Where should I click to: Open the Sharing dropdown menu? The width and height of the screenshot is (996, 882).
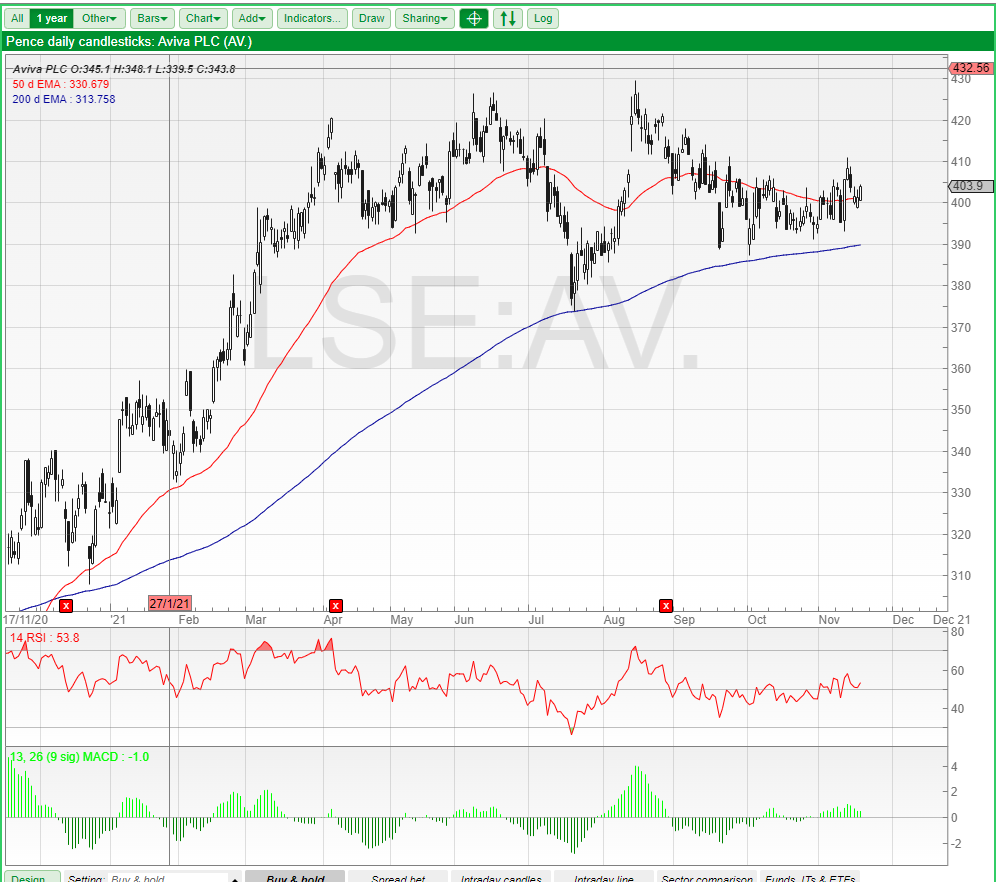pos(425,18)
